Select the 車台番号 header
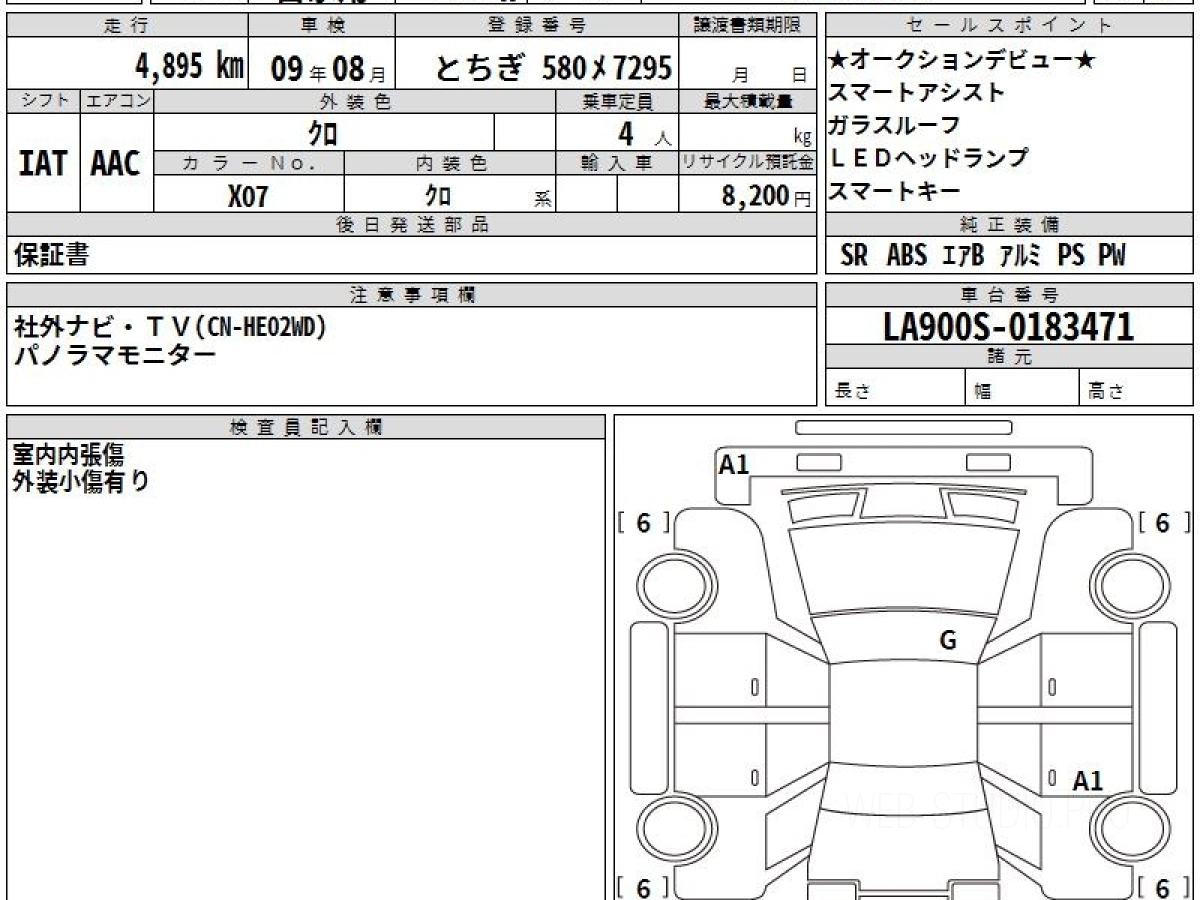The width and height of the screenshot is (1200, 900). click(1009, 295)
